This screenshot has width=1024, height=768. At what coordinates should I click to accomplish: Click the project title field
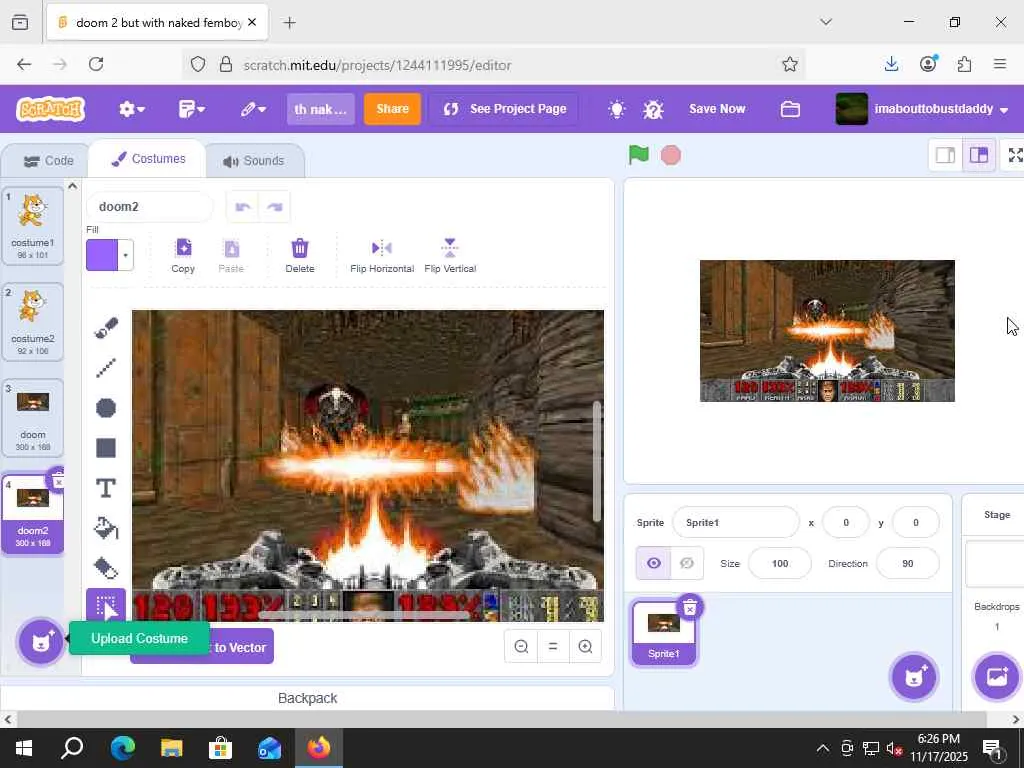point(321,109)
